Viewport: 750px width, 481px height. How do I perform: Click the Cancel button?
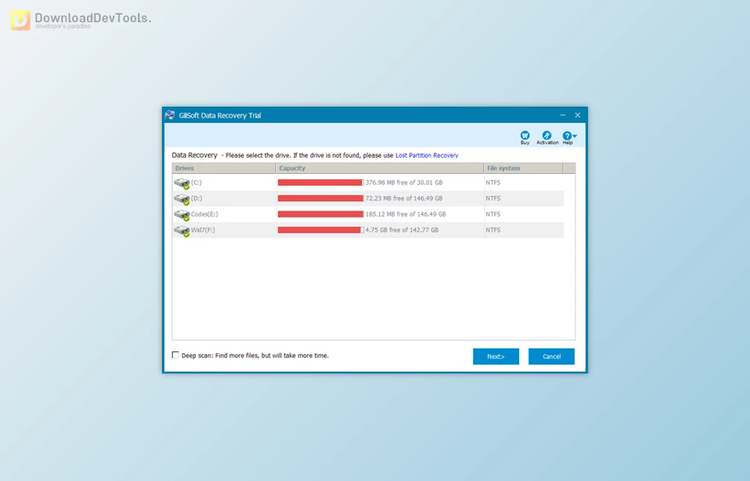pos(551,356)
